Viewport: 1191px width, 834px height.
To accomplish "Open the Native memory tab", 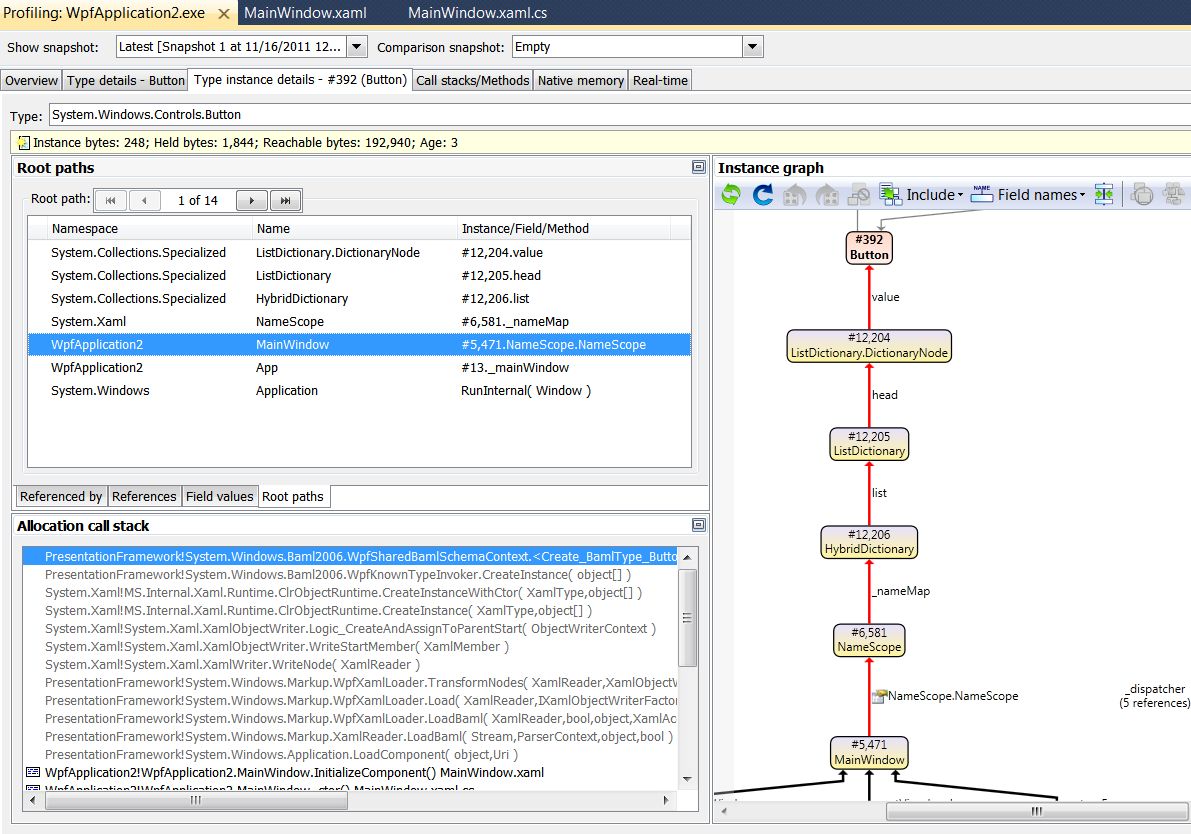I will pyautogui.click(x=581, y=81).
